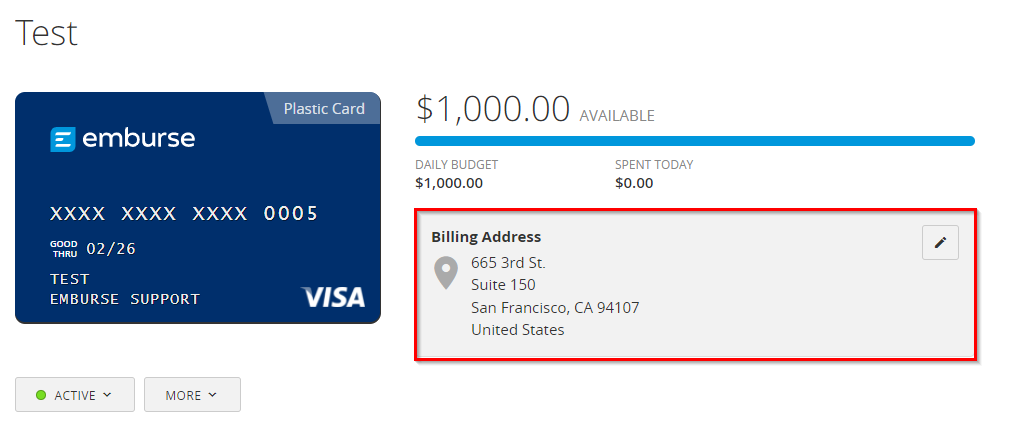Select the card number ending in 0005
Viewport: 1031px width, 427px height.
click(184, 213)
